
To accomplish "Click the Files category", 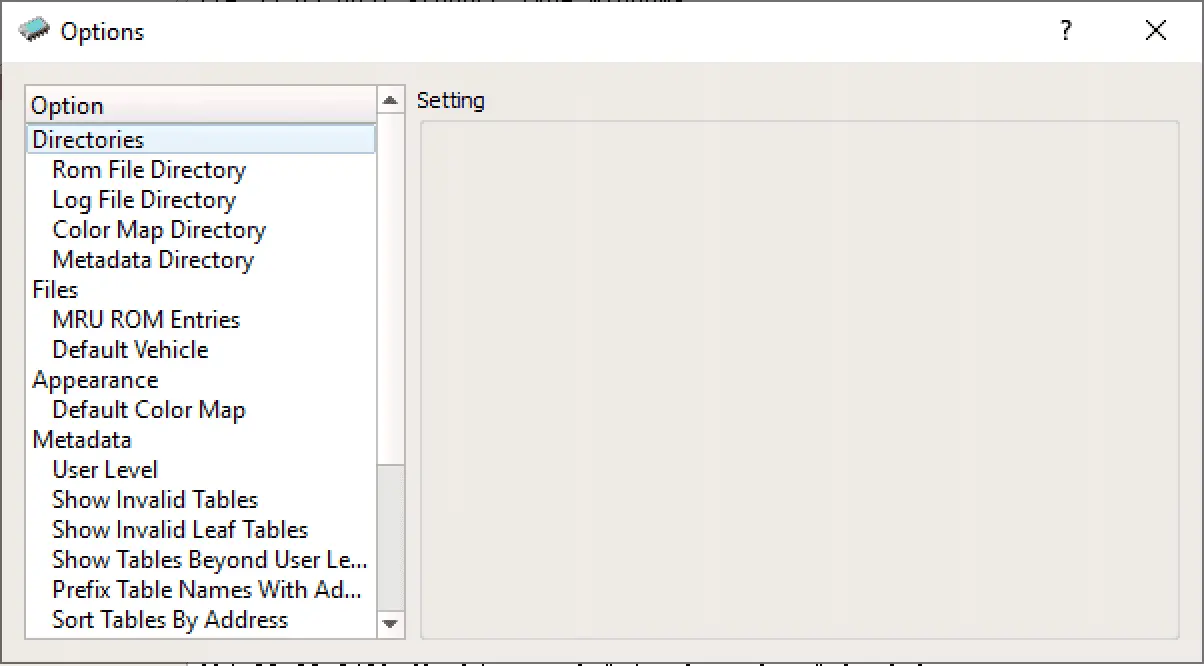I will (55, 290).
